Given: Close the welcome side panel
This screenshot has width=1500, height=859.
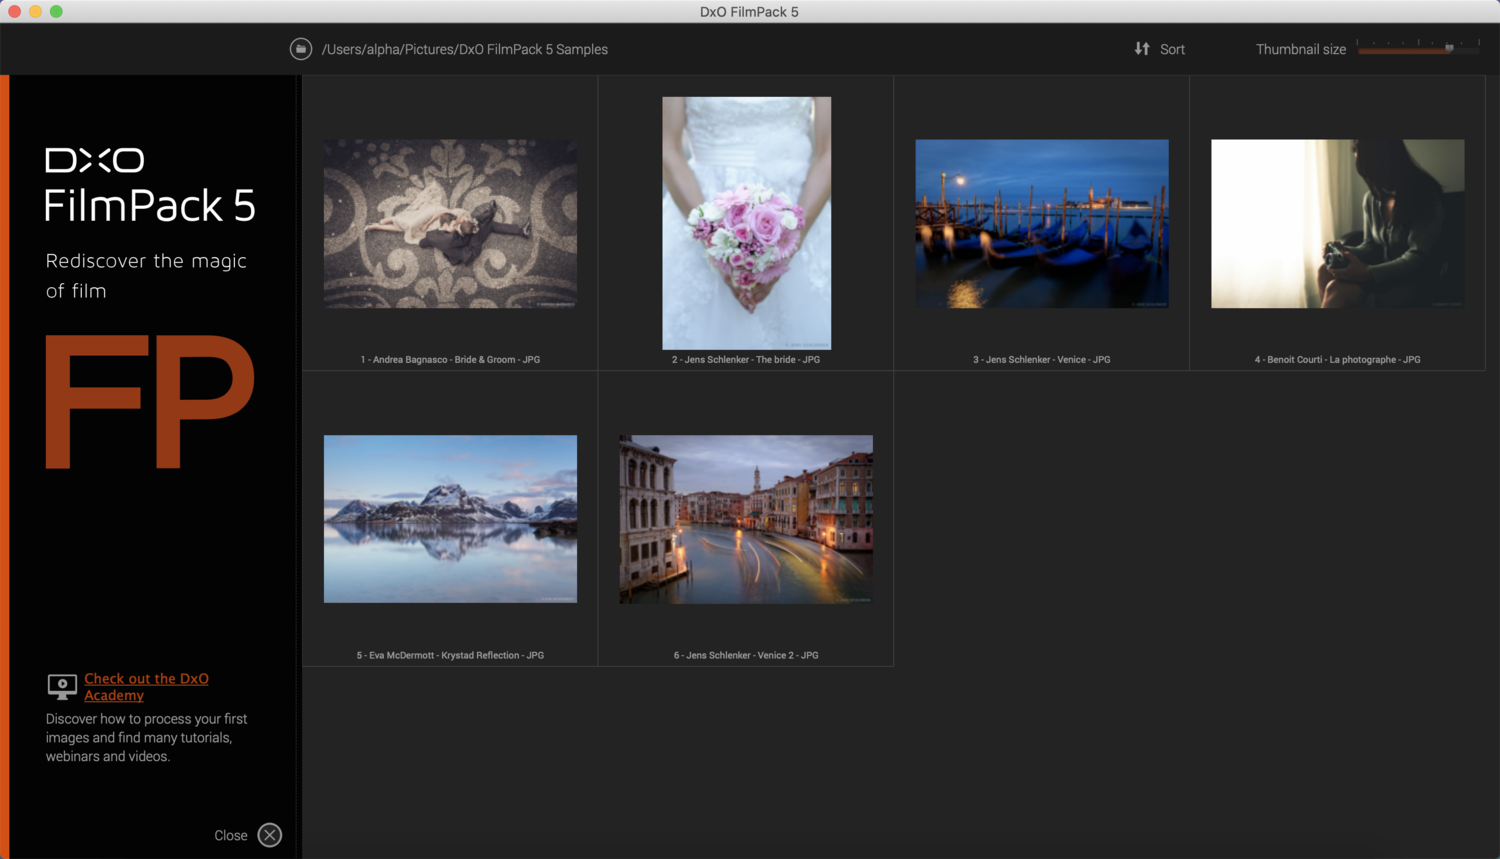Looking at the screenshot, I should 248,835.
